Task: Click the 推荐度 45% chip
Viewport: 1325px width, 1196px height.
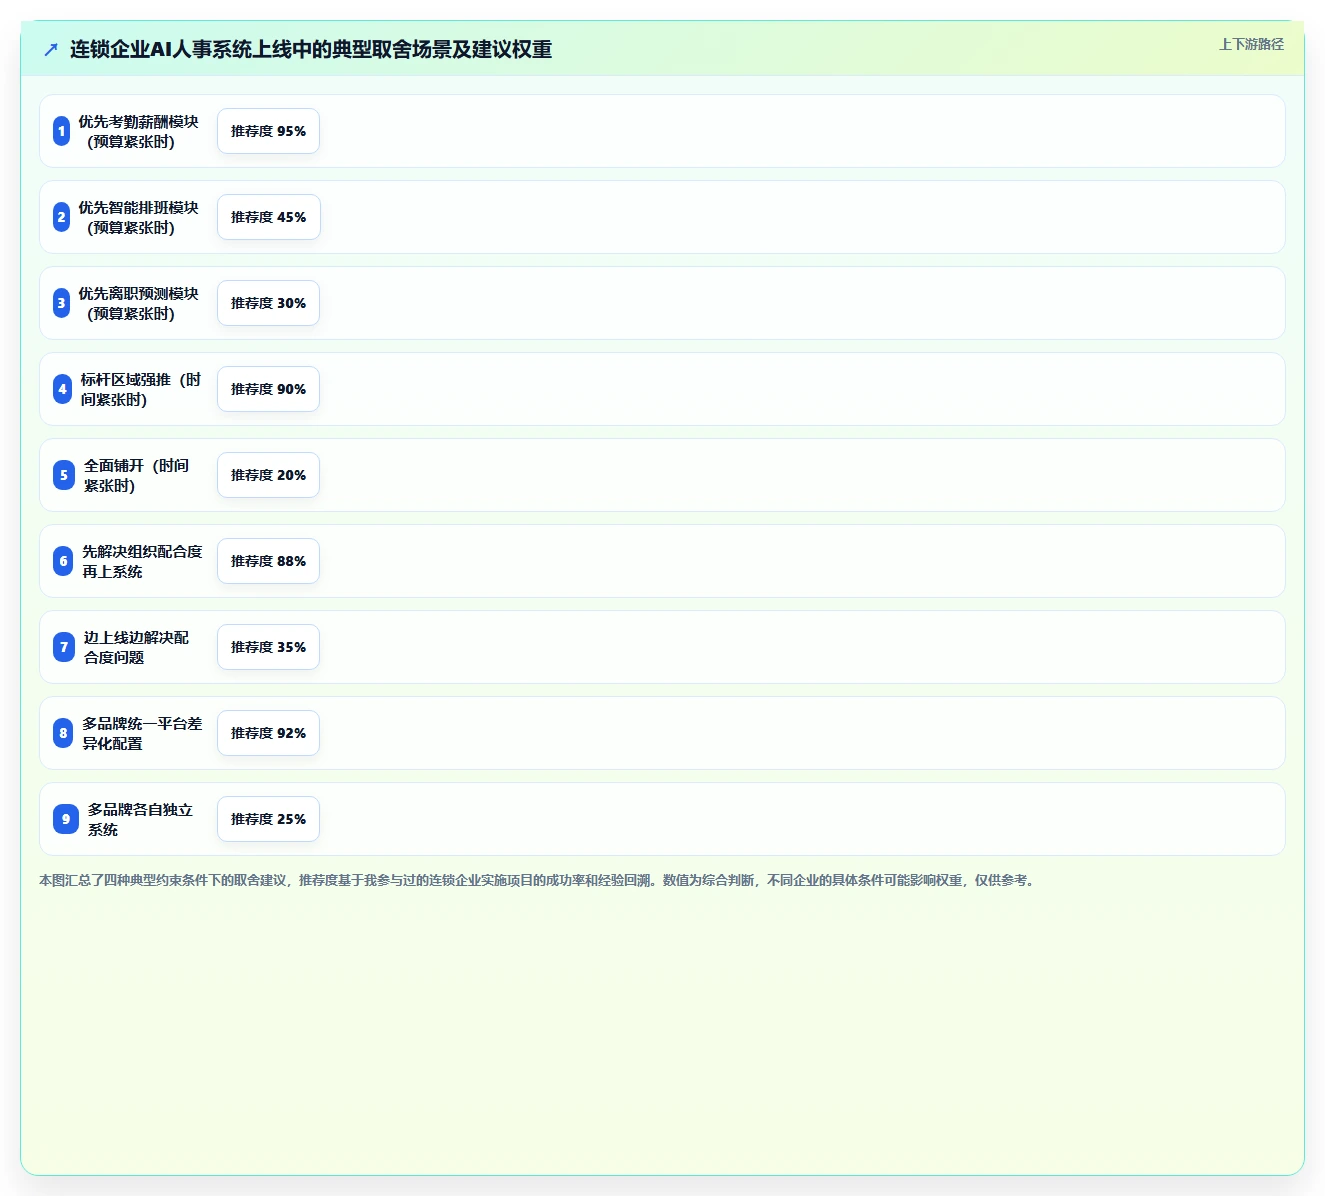Action: pos(268,217)
